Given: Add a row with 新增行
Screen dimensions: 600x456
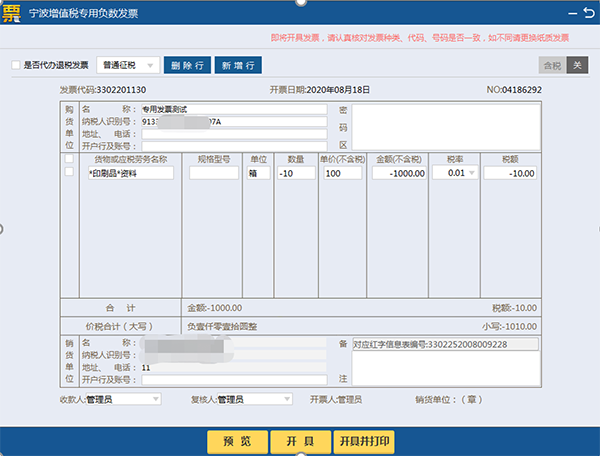Looking at the screenshot, I should (238, 65).
